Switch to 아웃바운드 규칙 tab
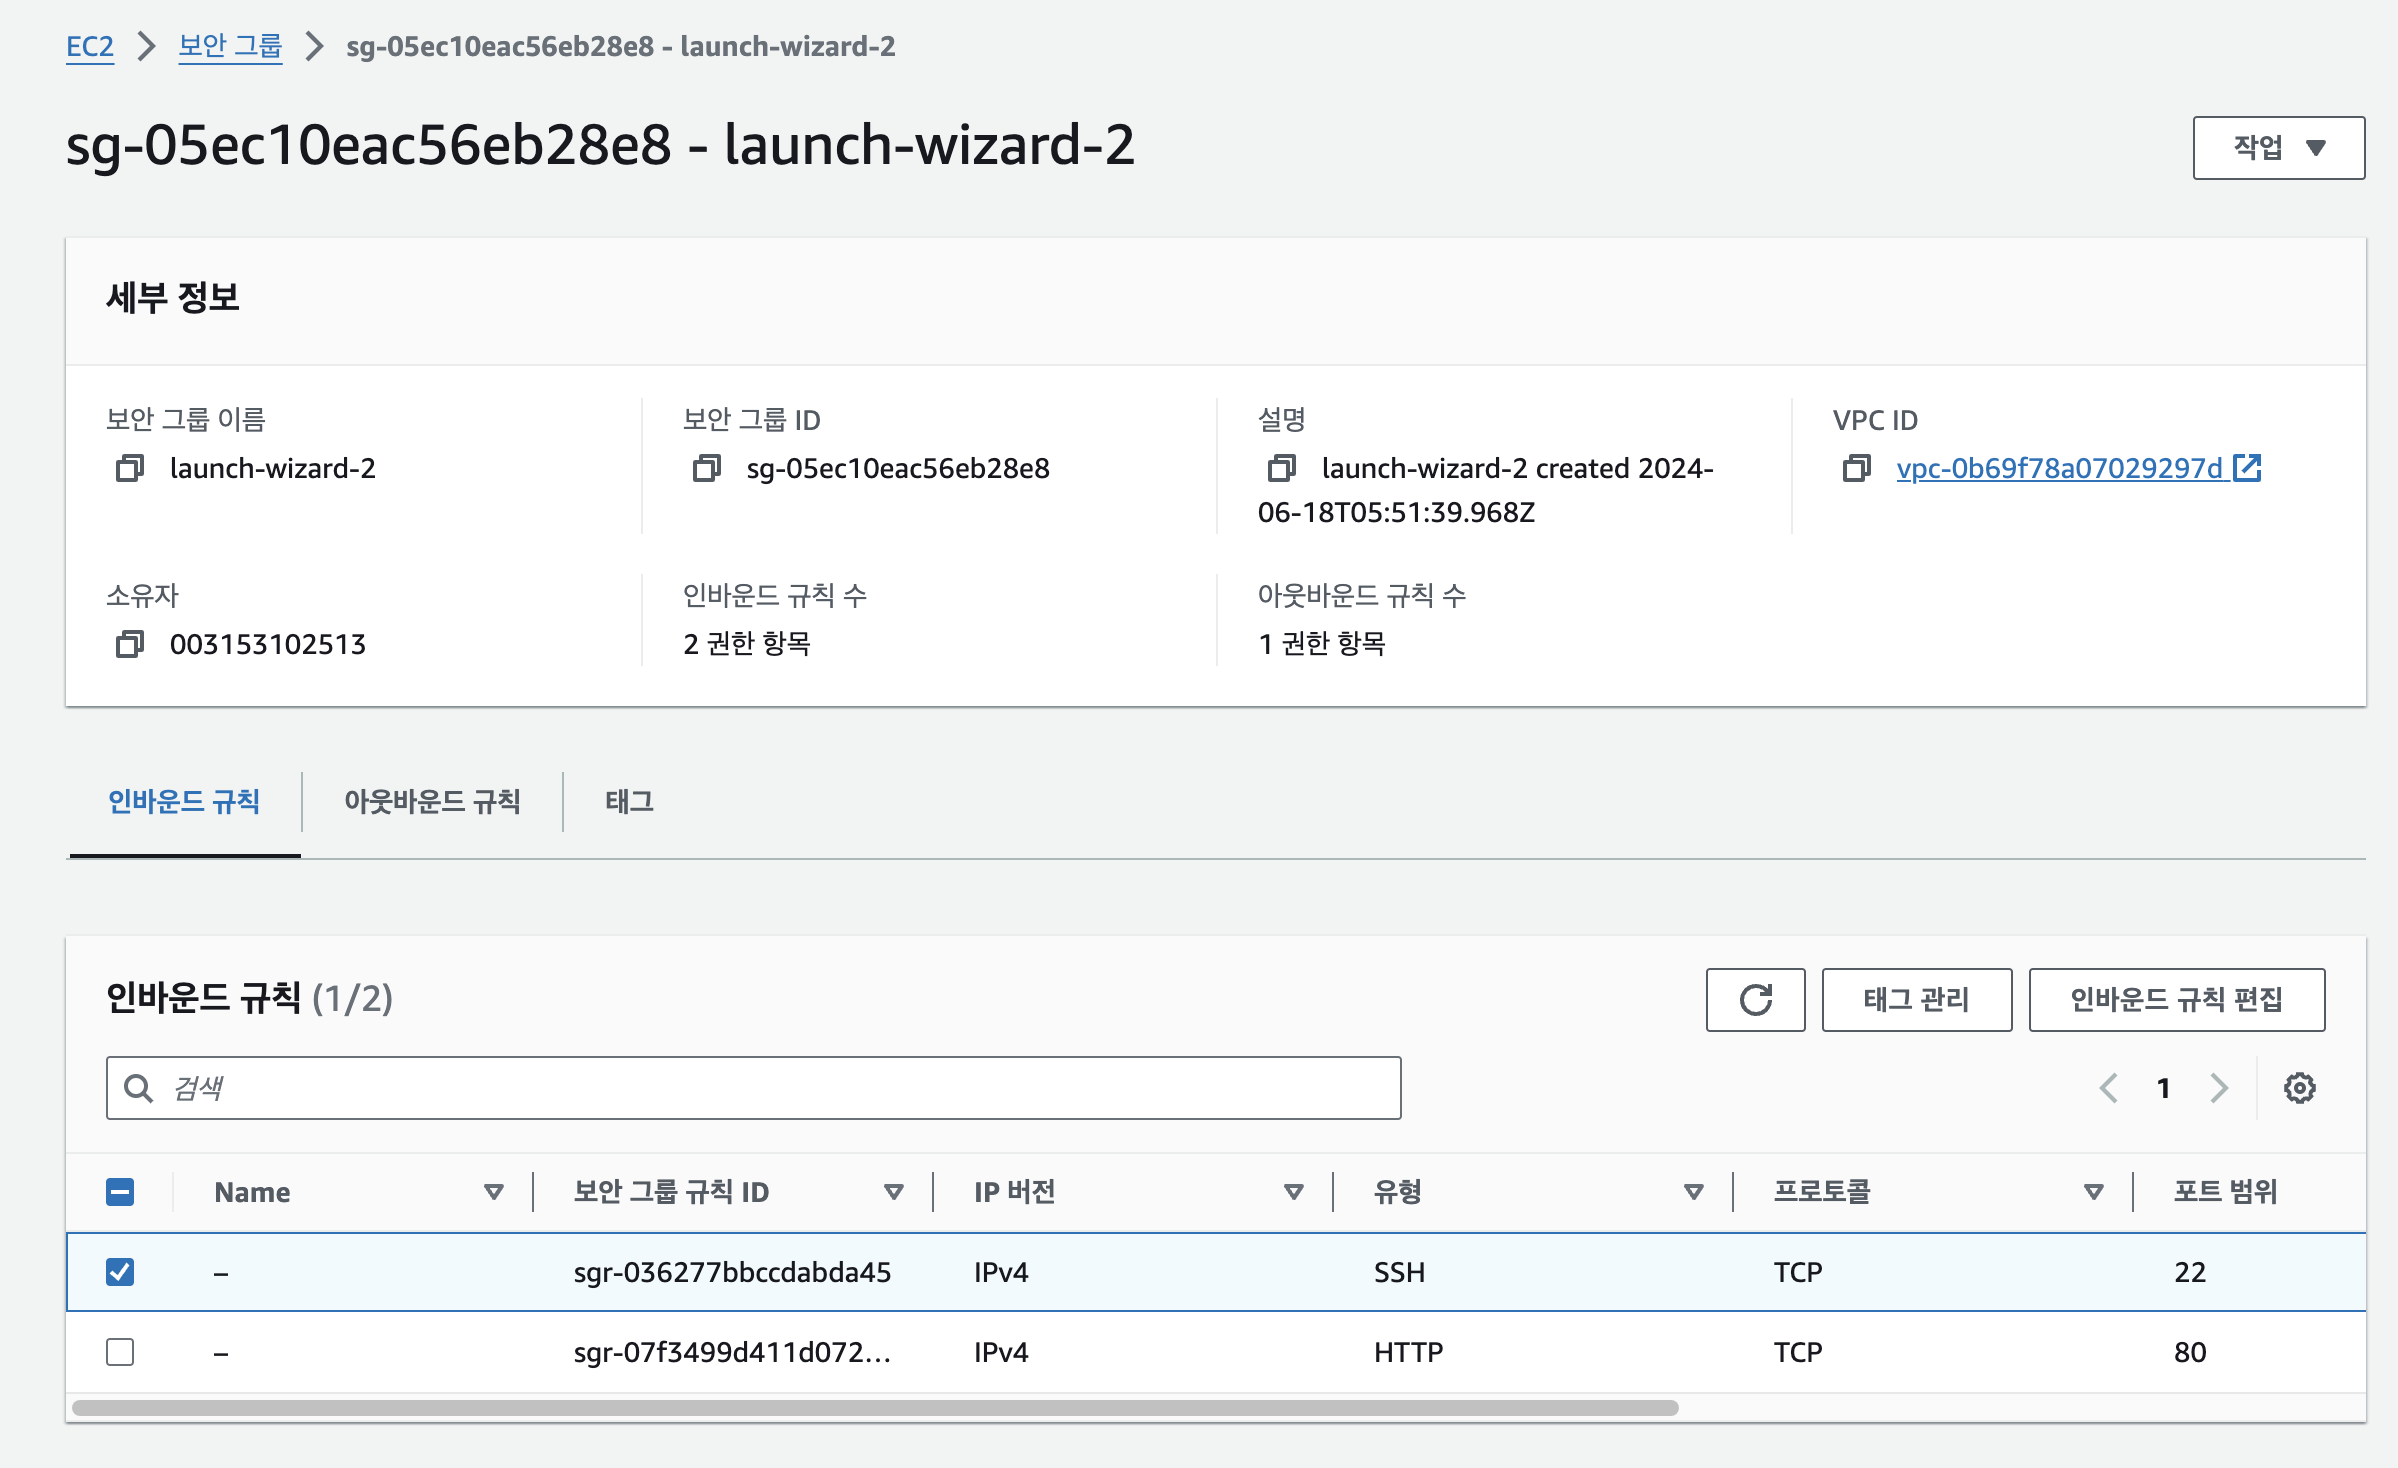The width and height of the screenshot is (2398, 1468). click(432, 801)
